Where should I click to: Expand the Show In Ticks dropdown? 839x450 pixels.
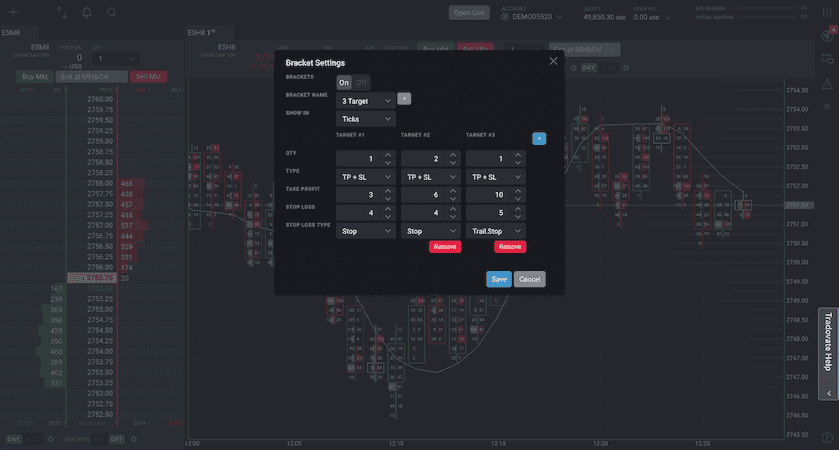366,118
